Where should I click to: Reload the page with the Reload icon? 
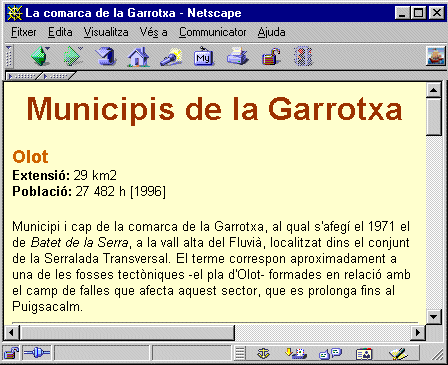106,56
